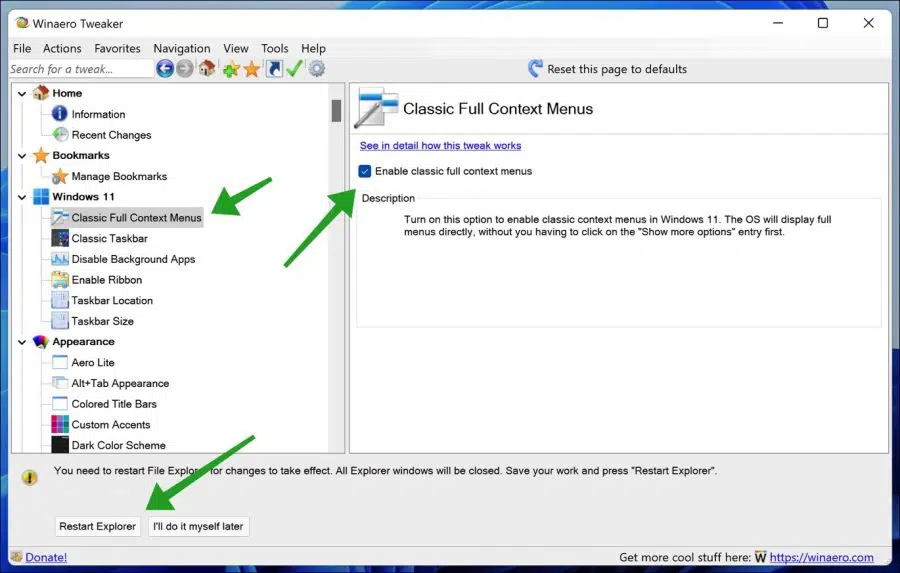The width and height of the screenshot is (900, 573).
Task: Select Disable Background Apps tree item
Action: coord(133,259)
